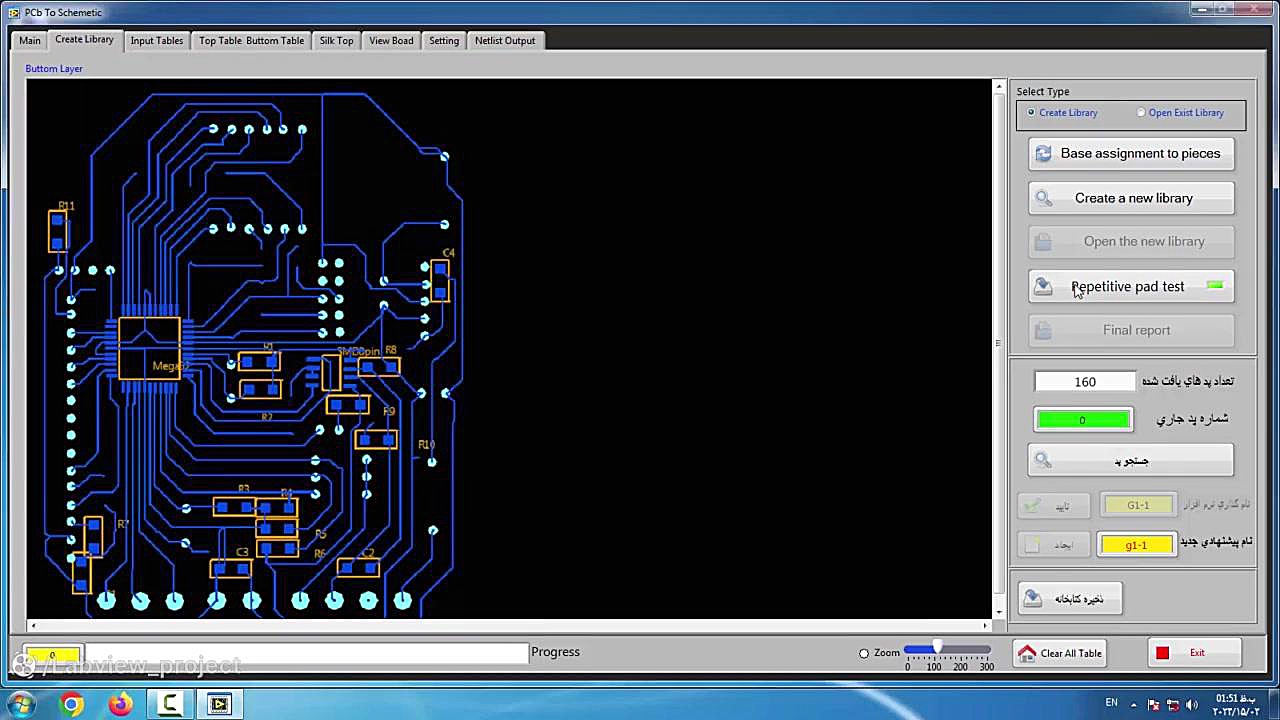This screenshot has height=720, width=1280.
Task: Click the Open the new library button
Action: [1131, 242]
